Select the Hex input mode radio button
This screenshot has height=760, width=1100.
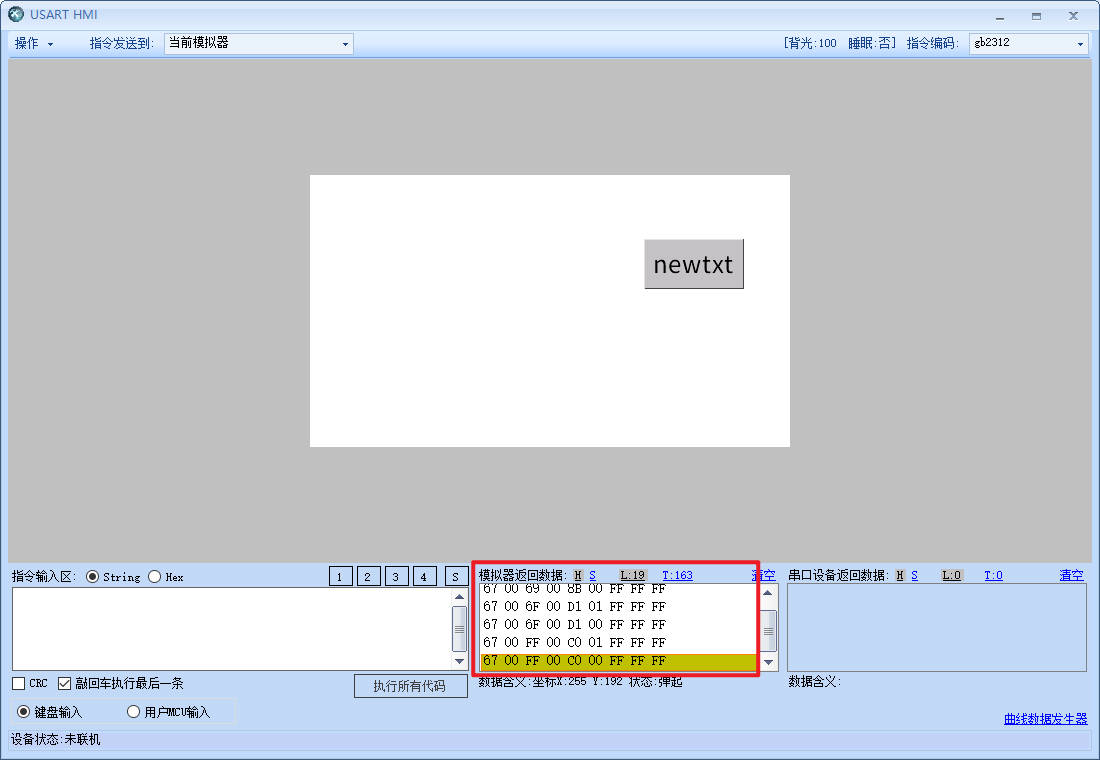155,577
